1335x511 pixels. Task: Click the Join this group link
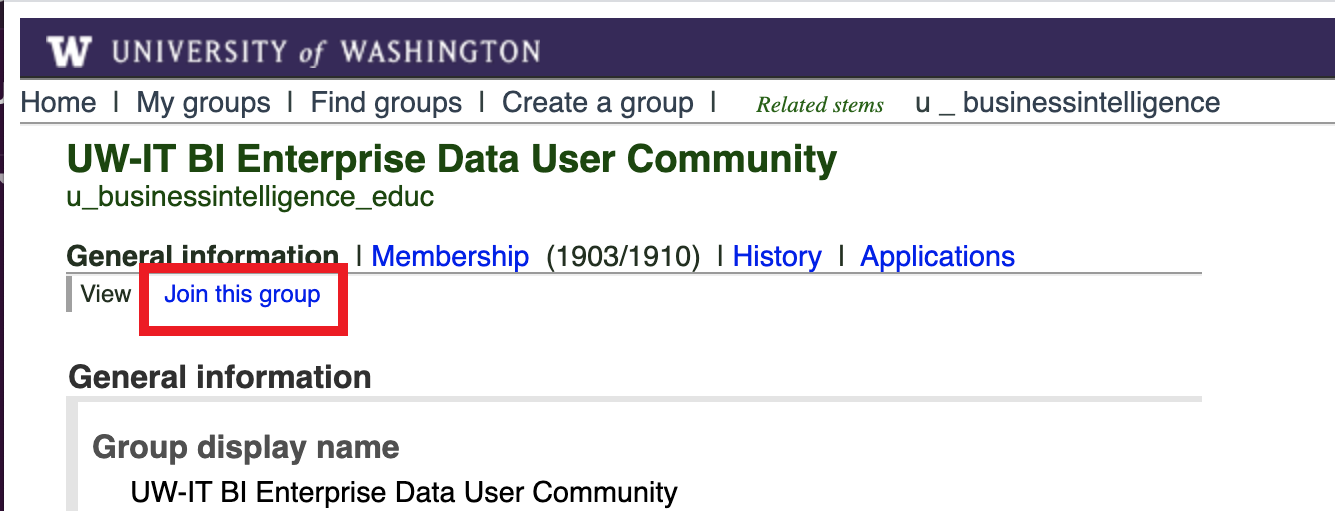(x=242, y=294)
